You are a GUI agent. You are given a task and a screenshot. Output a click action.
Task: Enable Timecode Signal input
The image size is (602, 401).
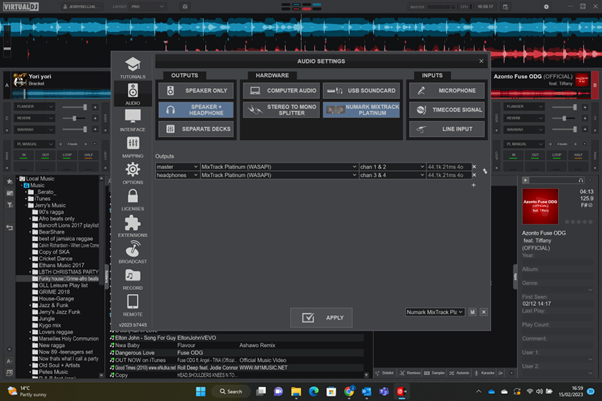click(447, 110)
